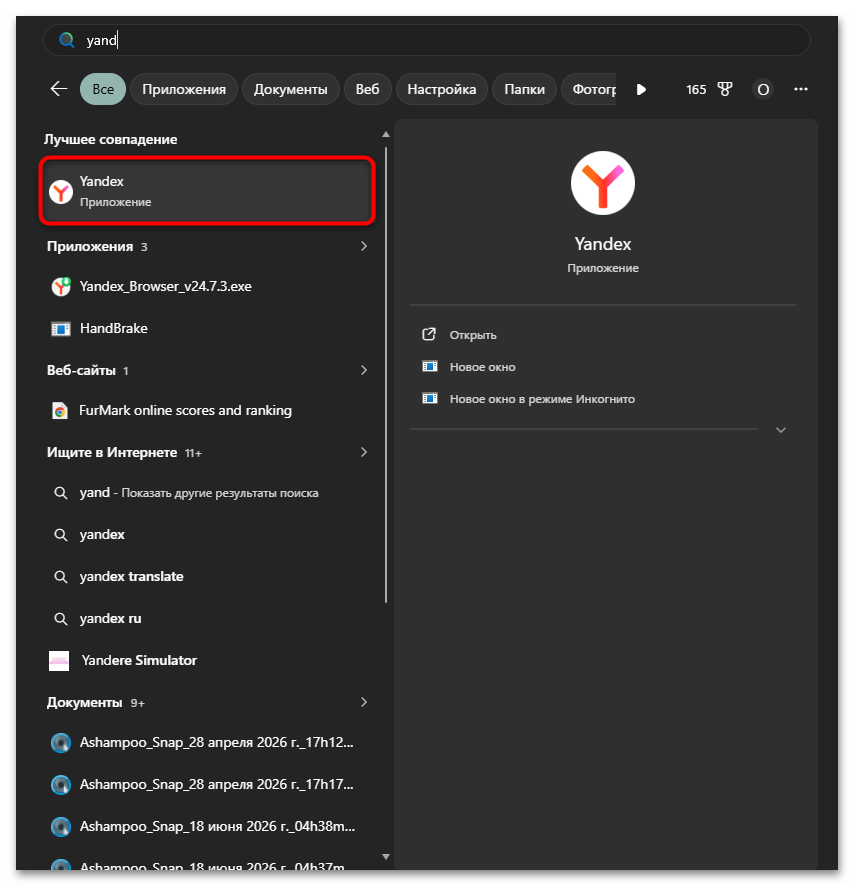Click Ashampoo_Snap_28 апреля 17h17 file icon
The image size is (854, 886).
pyautogui.click(x=60, y=785)
